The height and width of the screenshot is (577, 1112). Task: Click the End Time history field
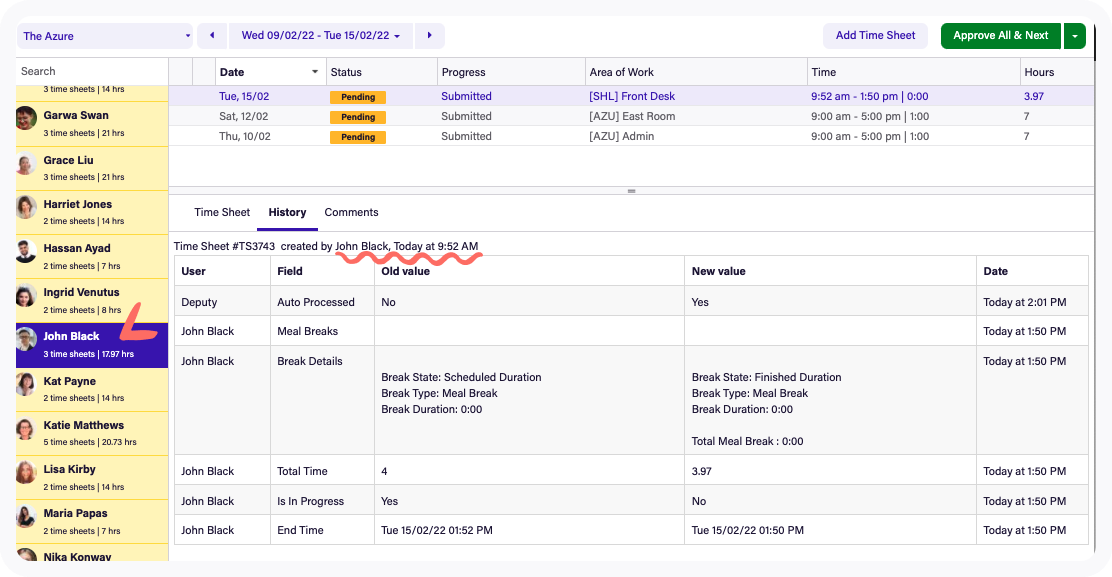tap(300, 530)
